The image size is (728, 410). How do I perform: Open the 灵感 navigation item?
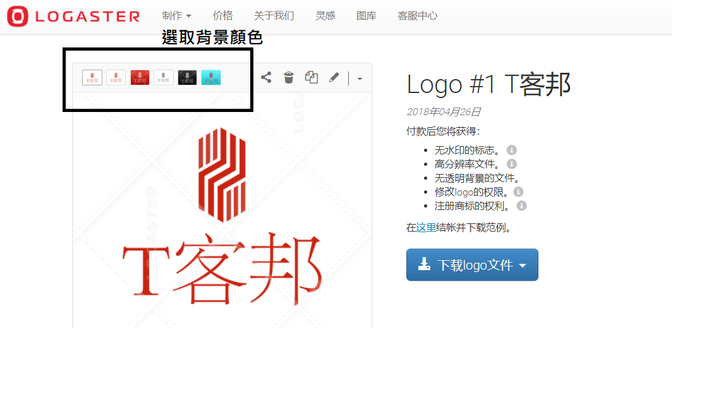325,16
